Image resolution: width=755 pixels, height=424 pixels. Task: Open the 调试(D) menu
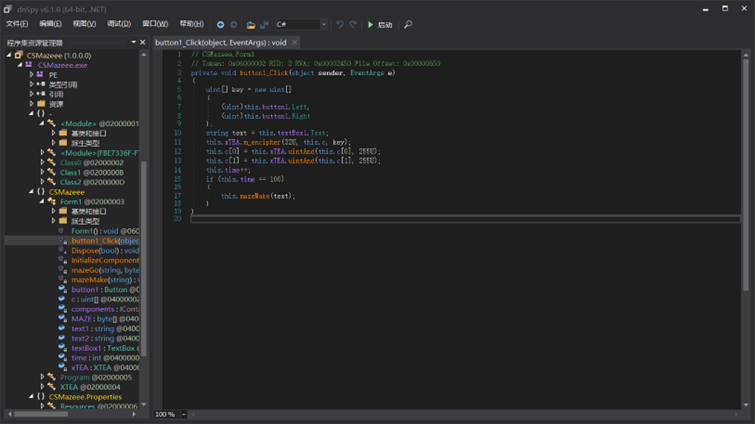point(119,24)
